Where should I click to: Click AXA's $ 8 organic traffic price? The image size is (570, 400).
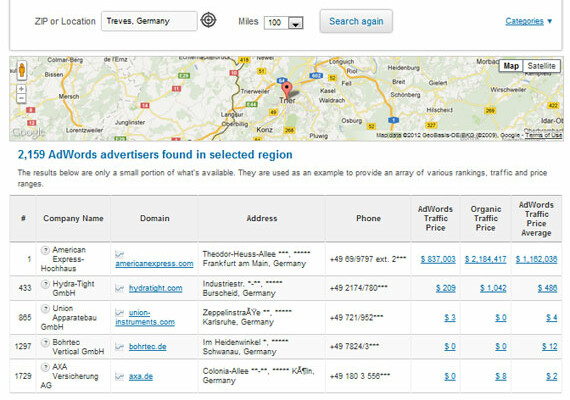pos(501,376)
